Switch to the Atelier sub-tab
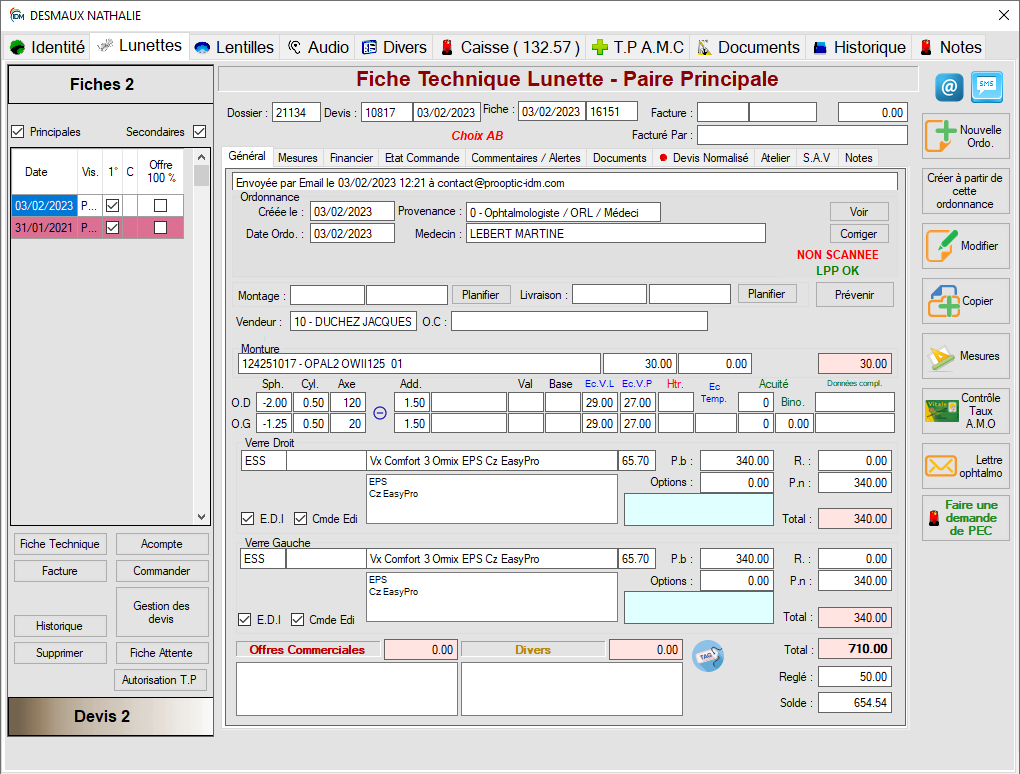Image resolution: width=1020 pixels, height=774 pixels. coord(775,158)
